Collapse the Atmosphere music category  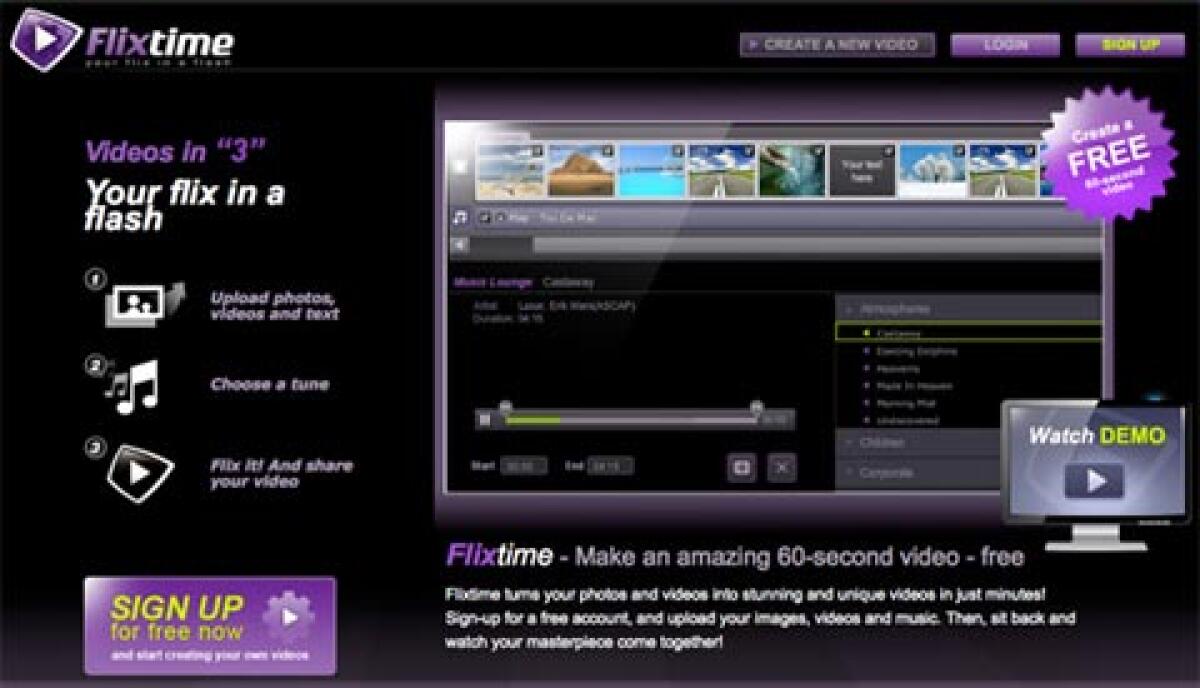click(x=967, y=309)
